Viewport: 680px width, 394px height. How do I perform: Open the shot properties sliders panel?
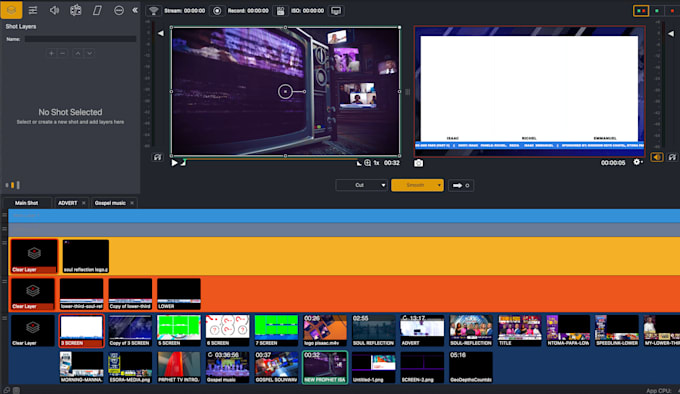tap(33, 10)
